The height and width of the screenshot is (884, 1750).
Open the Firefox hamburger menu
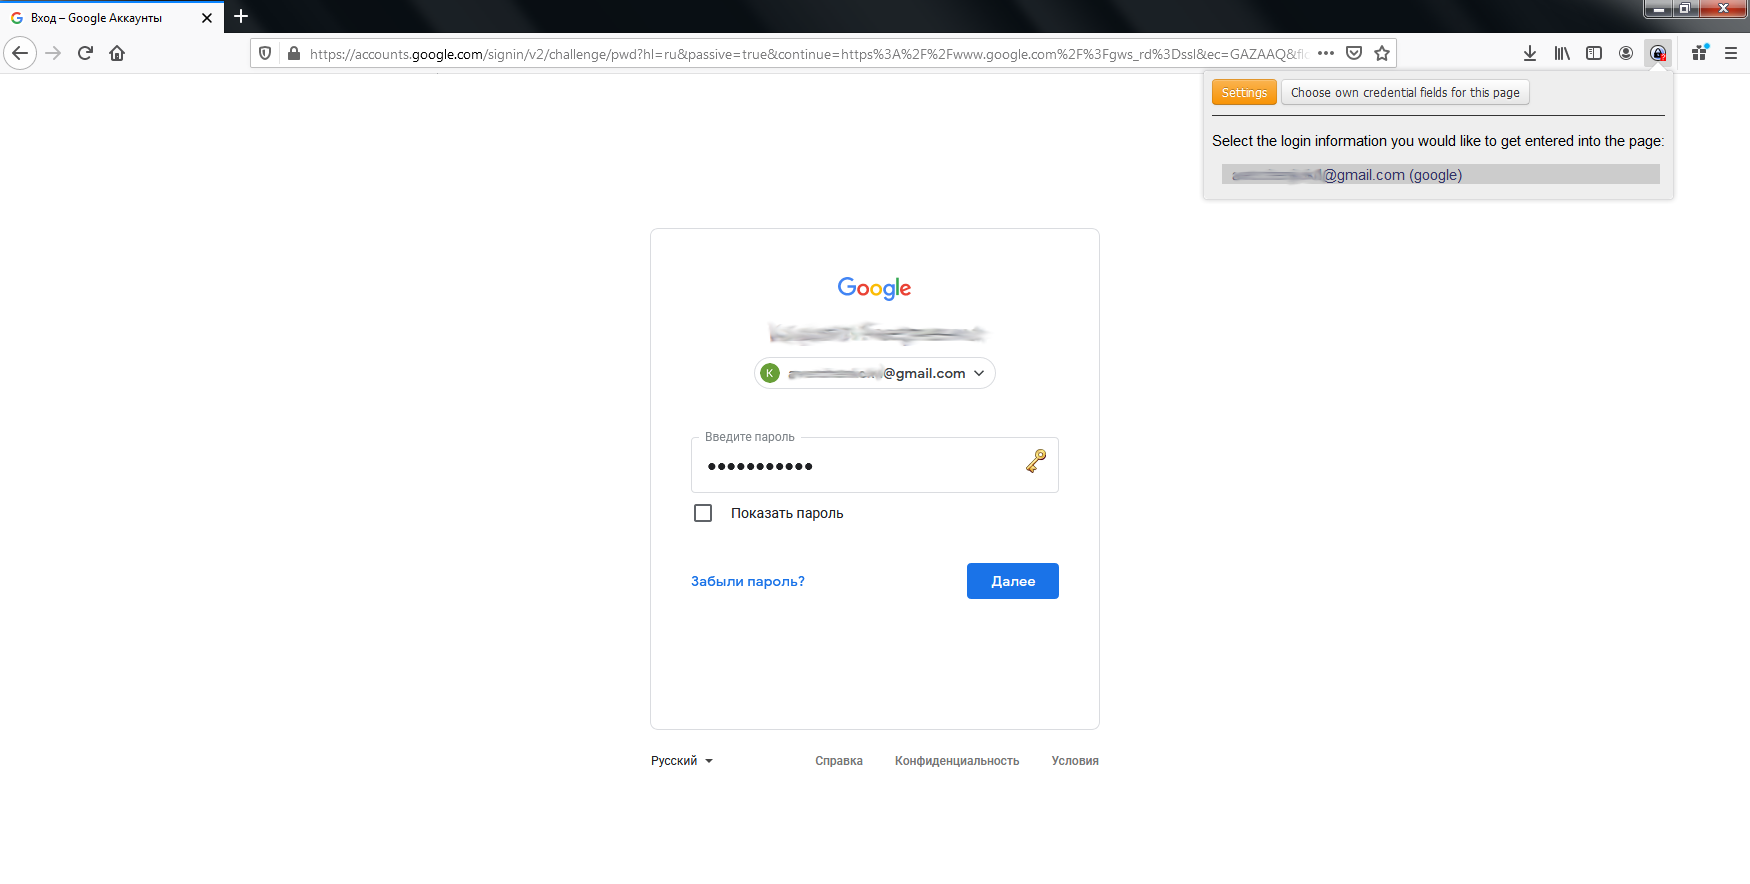coord(1731,53)
